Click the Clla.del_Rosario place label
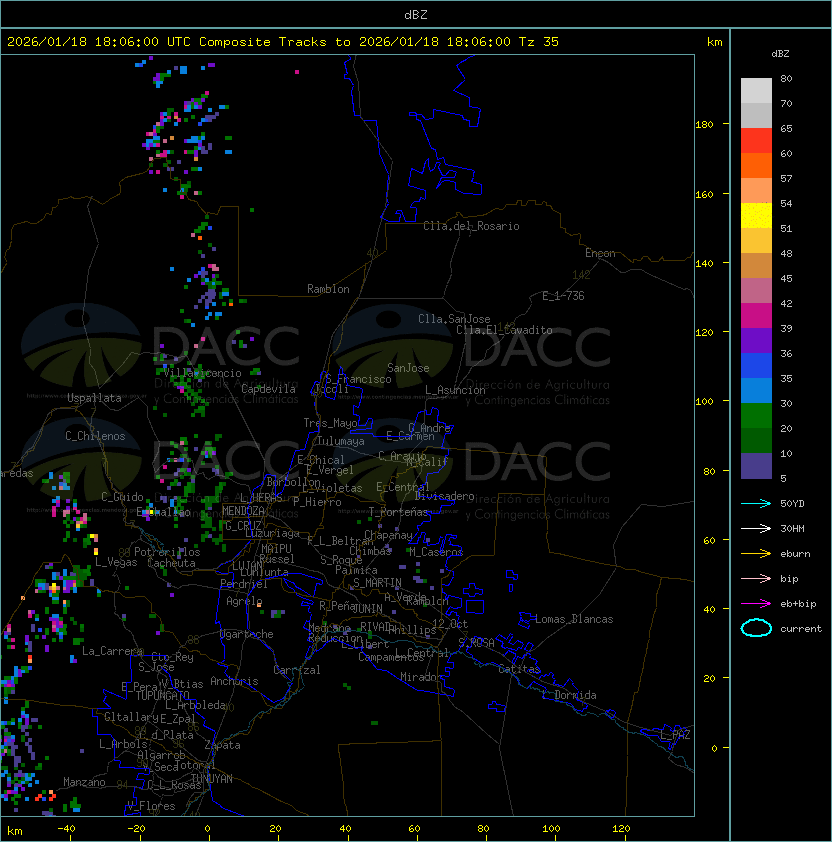This screenshot has width=832, height=842. [472, 226]
